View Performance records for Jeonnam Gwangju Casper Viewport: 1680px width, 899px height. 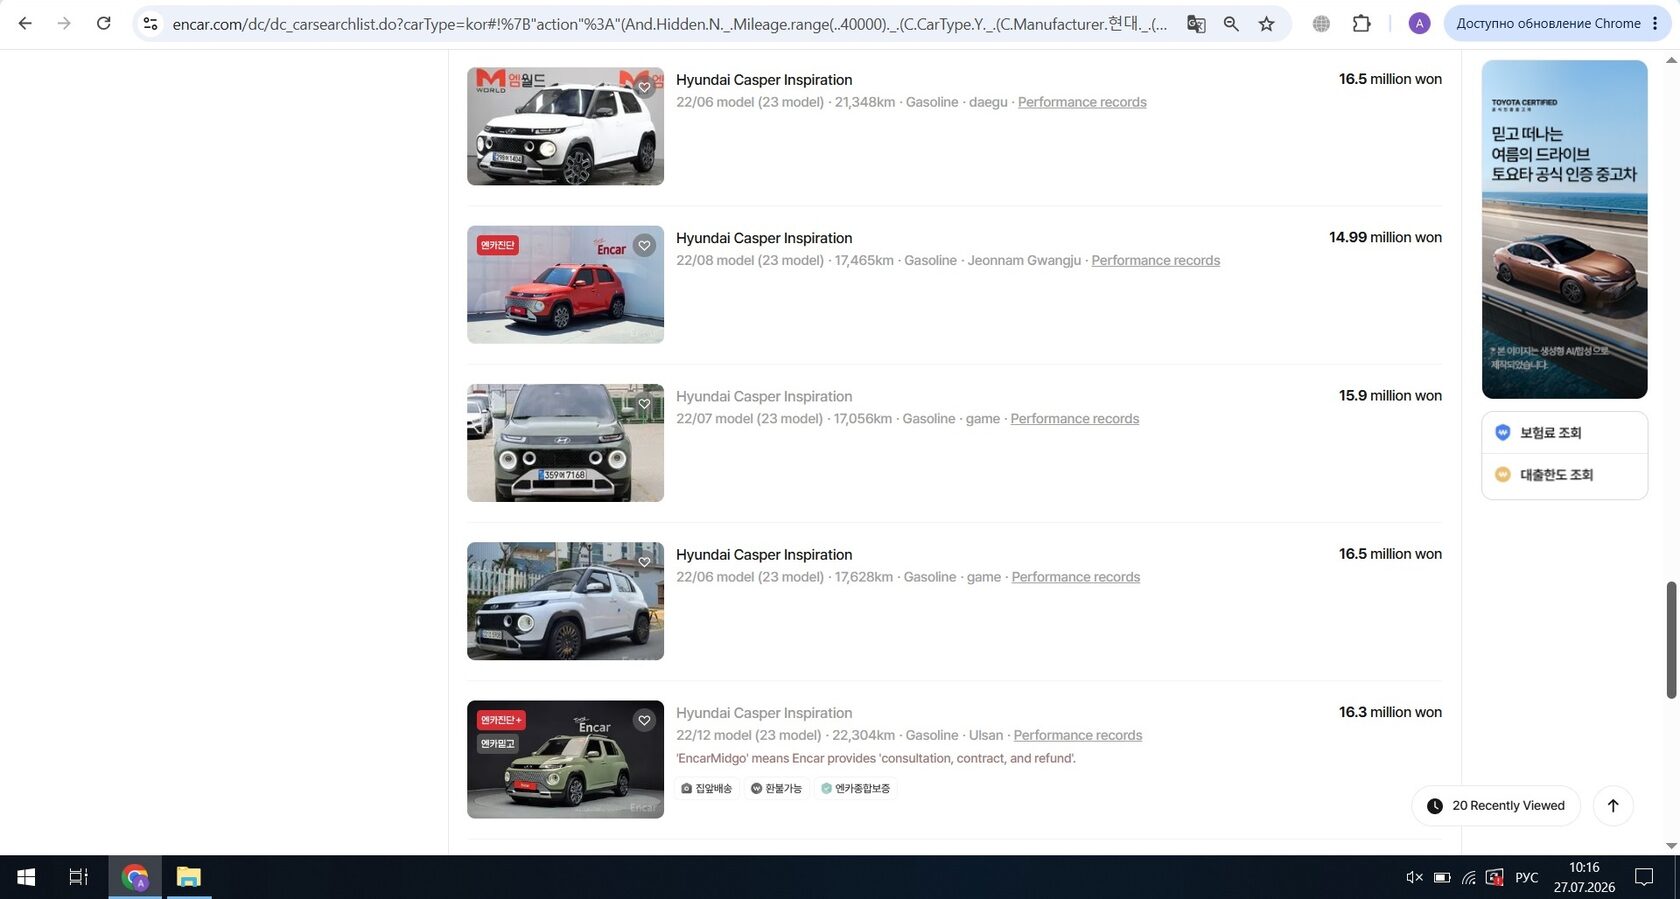click(1155, 260)
